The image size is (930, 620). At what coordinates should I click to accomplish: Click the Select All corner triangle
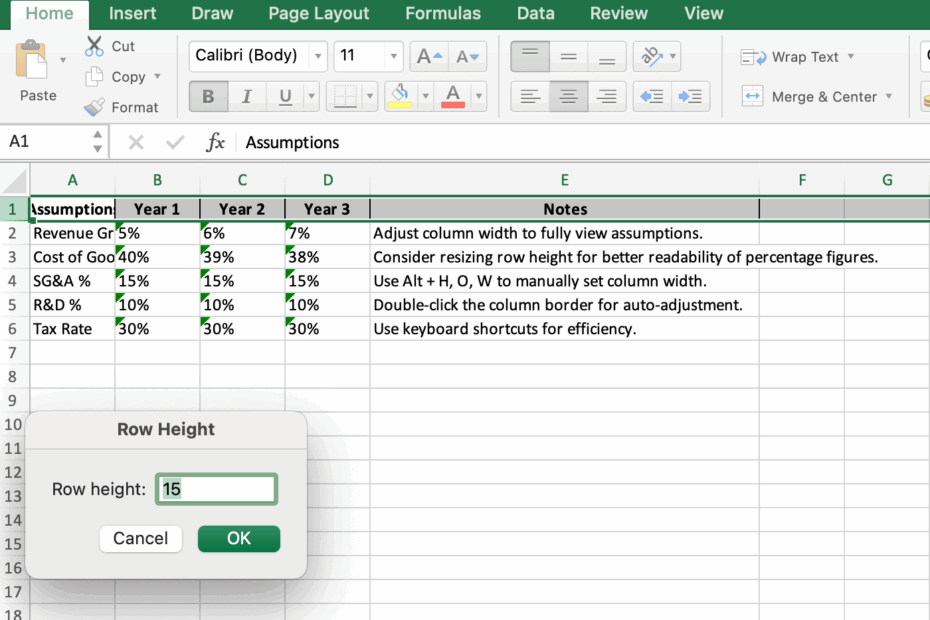pos(15,180)
